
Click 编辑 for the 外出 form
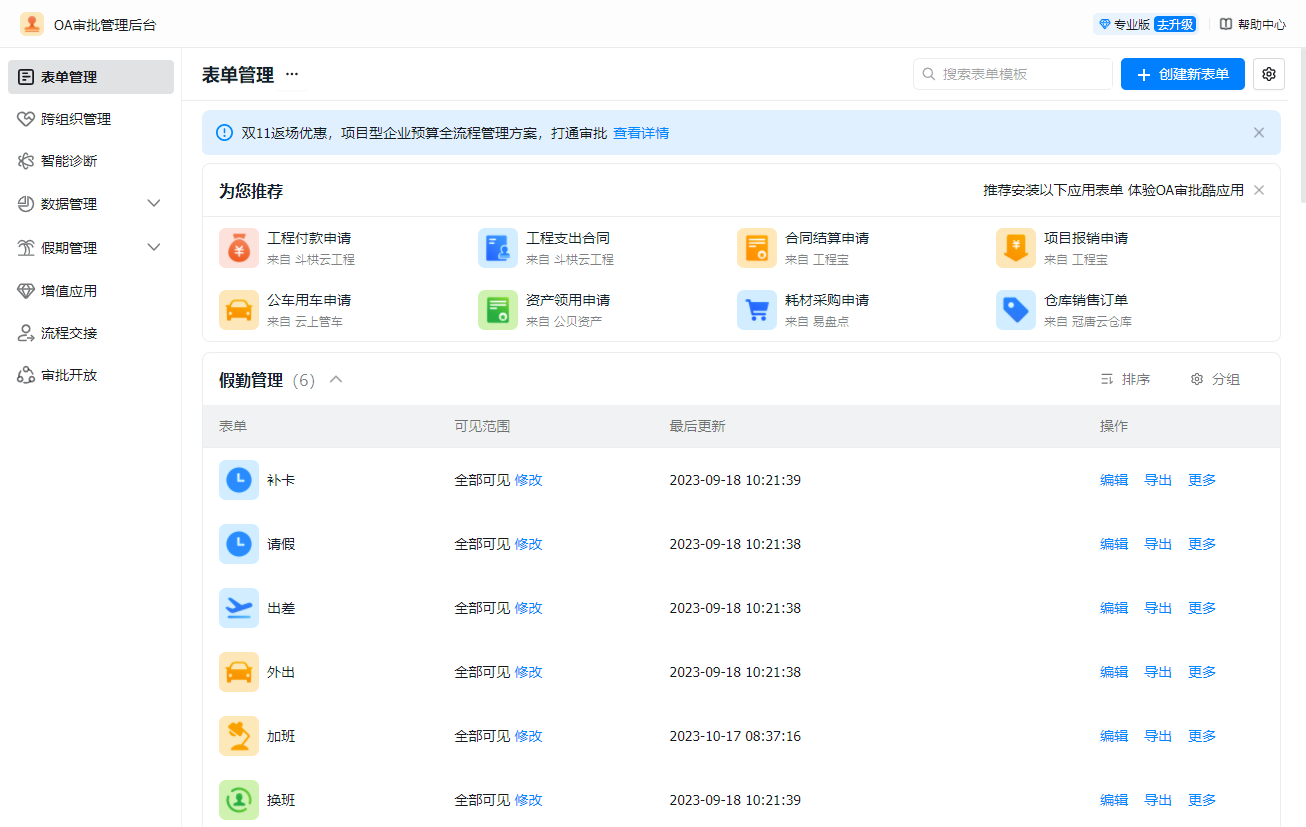tap(1114, 672)
